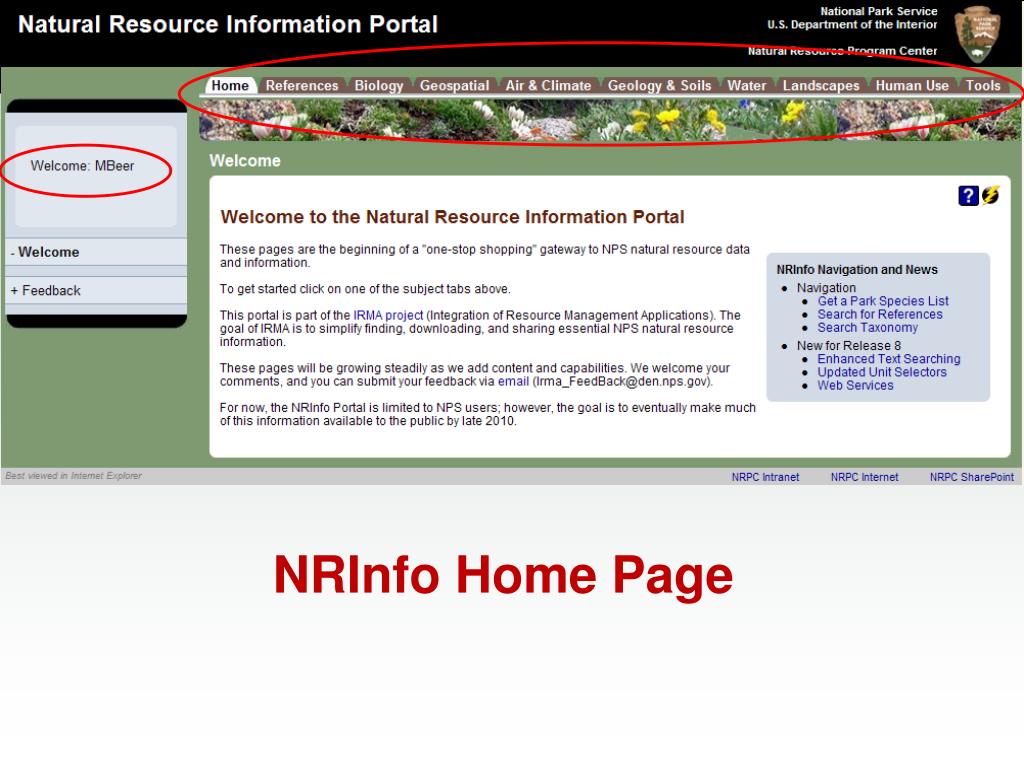Image resolution: width=1024 pixels, height=768 pixels.
Task: Switch to the Human Use tab
Action: [x=912, y=86]
